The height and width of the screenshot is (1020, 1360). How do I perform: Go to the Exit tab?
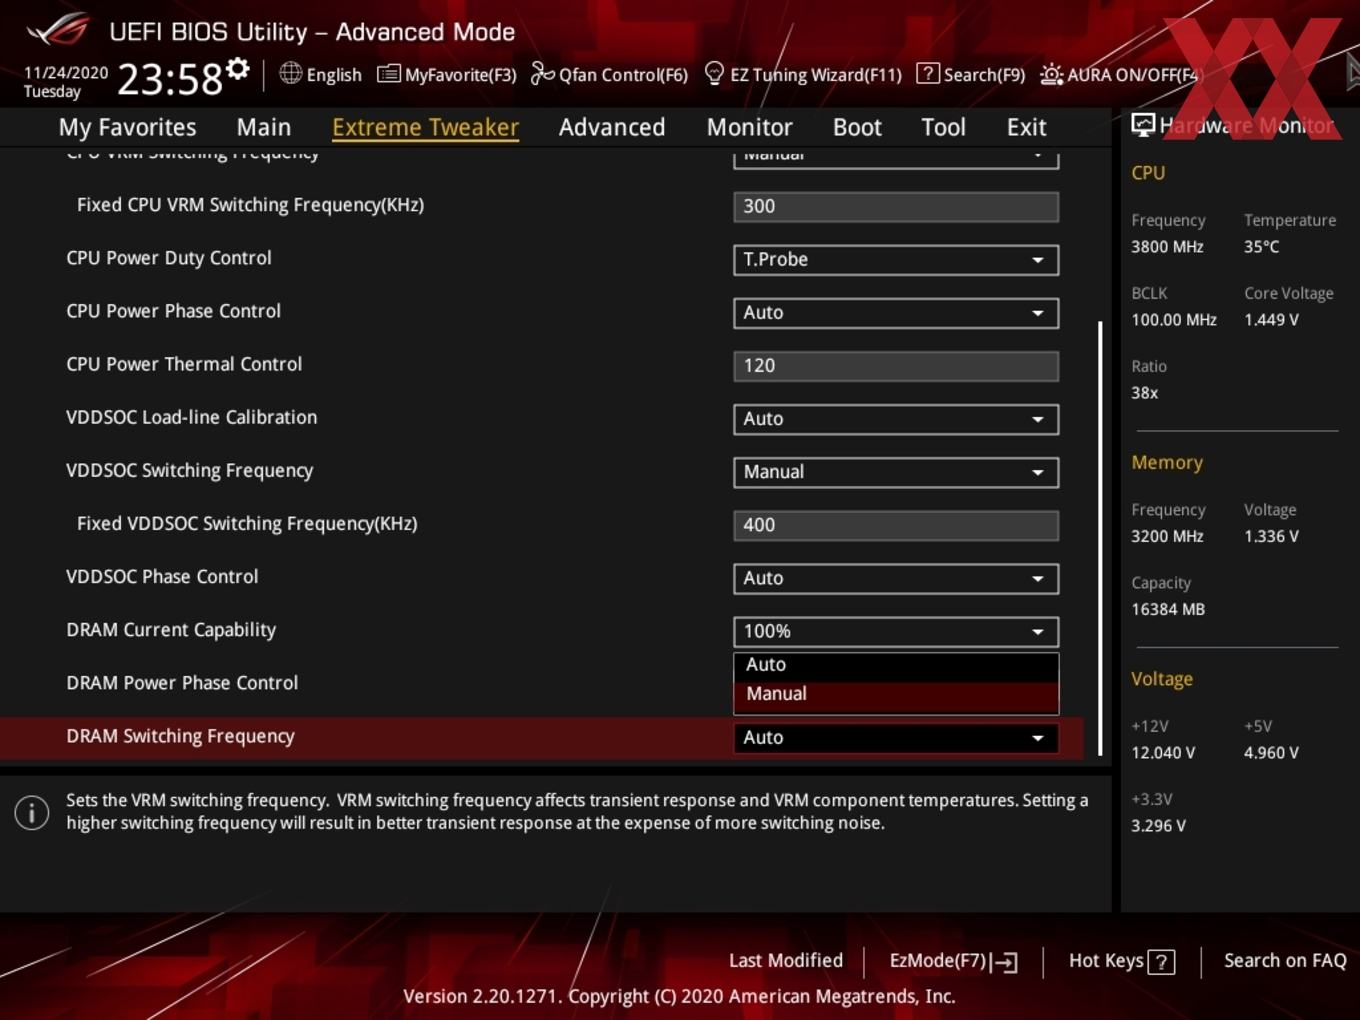pos(1026,127)
